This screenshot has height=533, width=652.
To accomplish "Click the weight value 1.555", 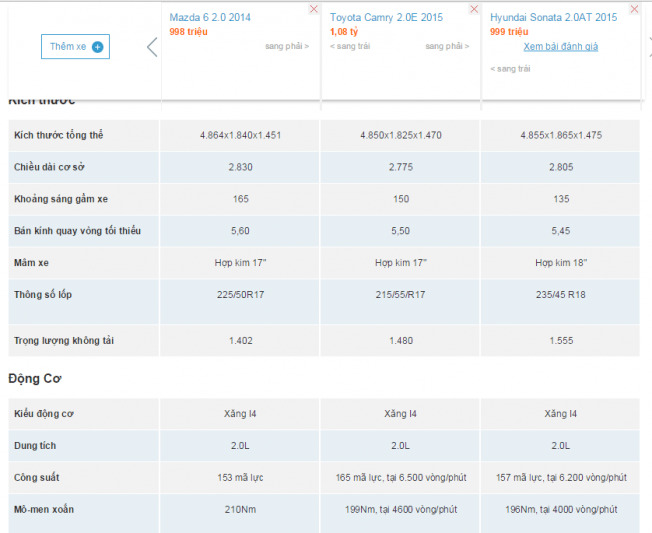I will (561, 341).
